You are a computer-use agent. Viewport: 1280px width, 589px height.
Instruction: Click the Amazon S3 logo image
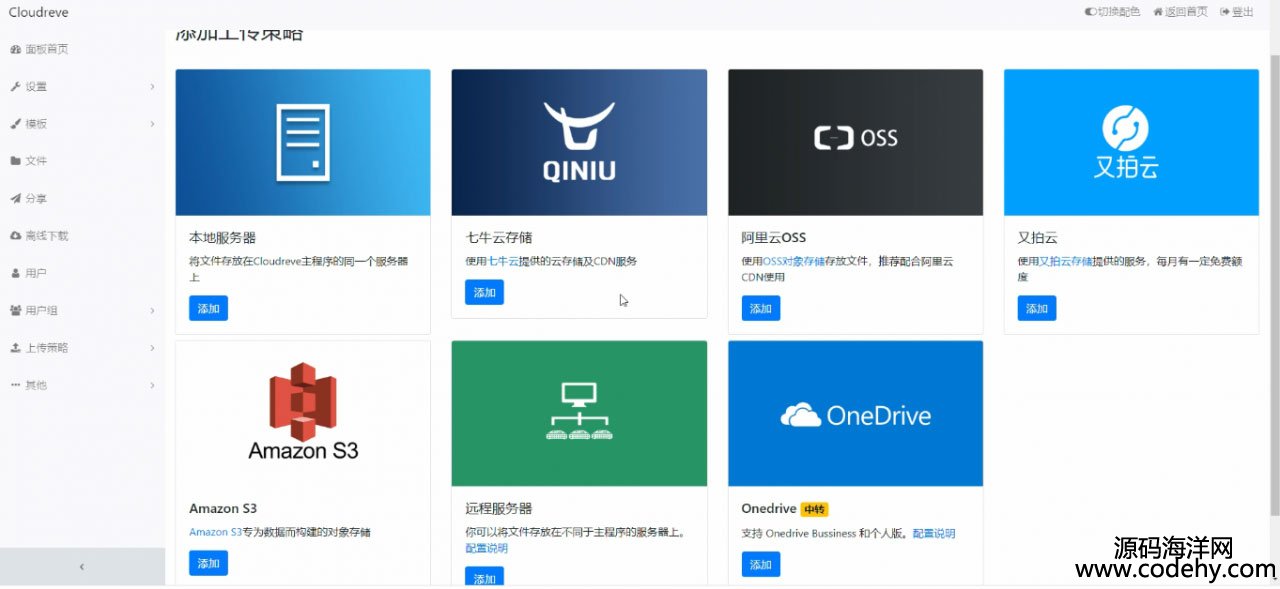click(303, 414)
